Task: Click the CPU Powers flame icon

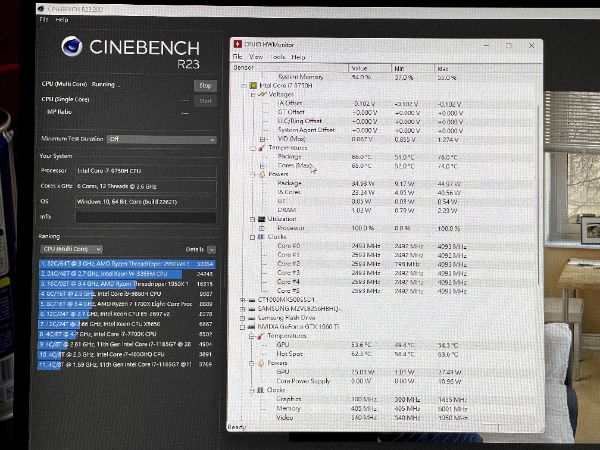Action: [x=262, y=174]
